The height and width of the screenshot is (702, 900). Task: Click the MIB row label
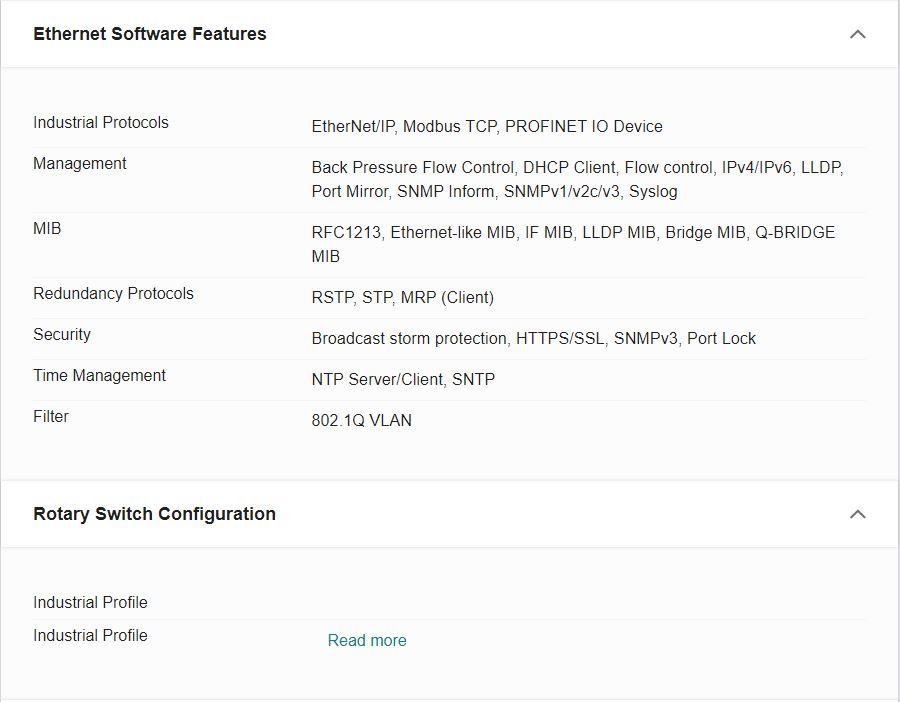click(47, 228)
